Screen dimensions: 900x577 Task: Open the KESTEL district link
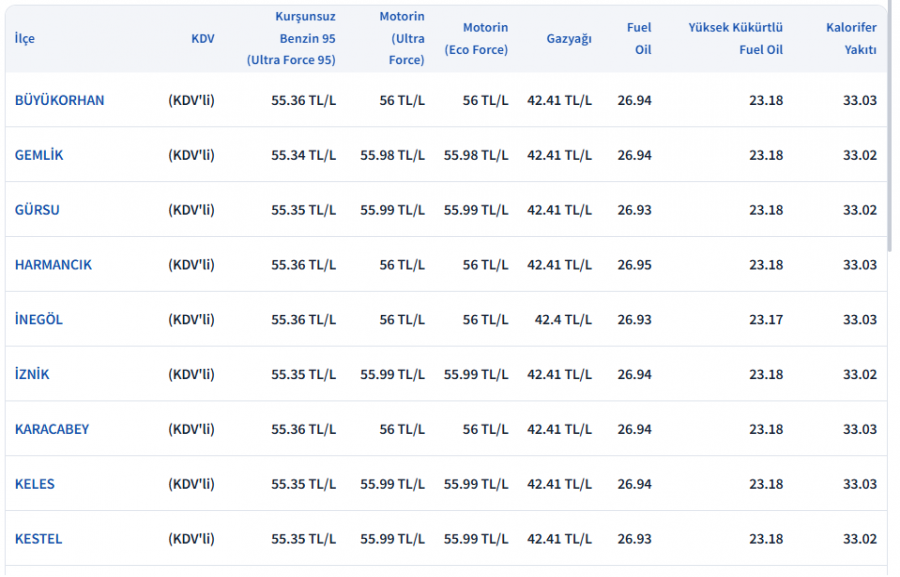[38, 539]
